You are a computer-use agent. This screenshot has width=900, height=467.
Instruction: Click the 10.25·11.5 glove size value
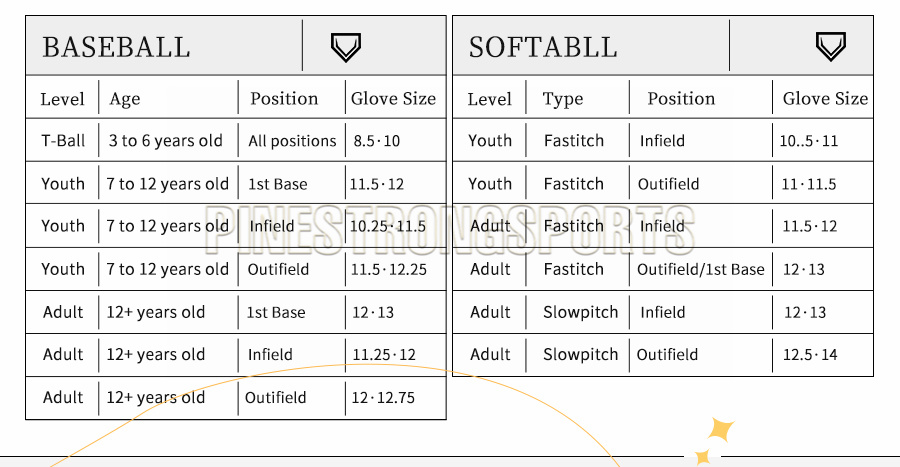(x=388, y=226)
